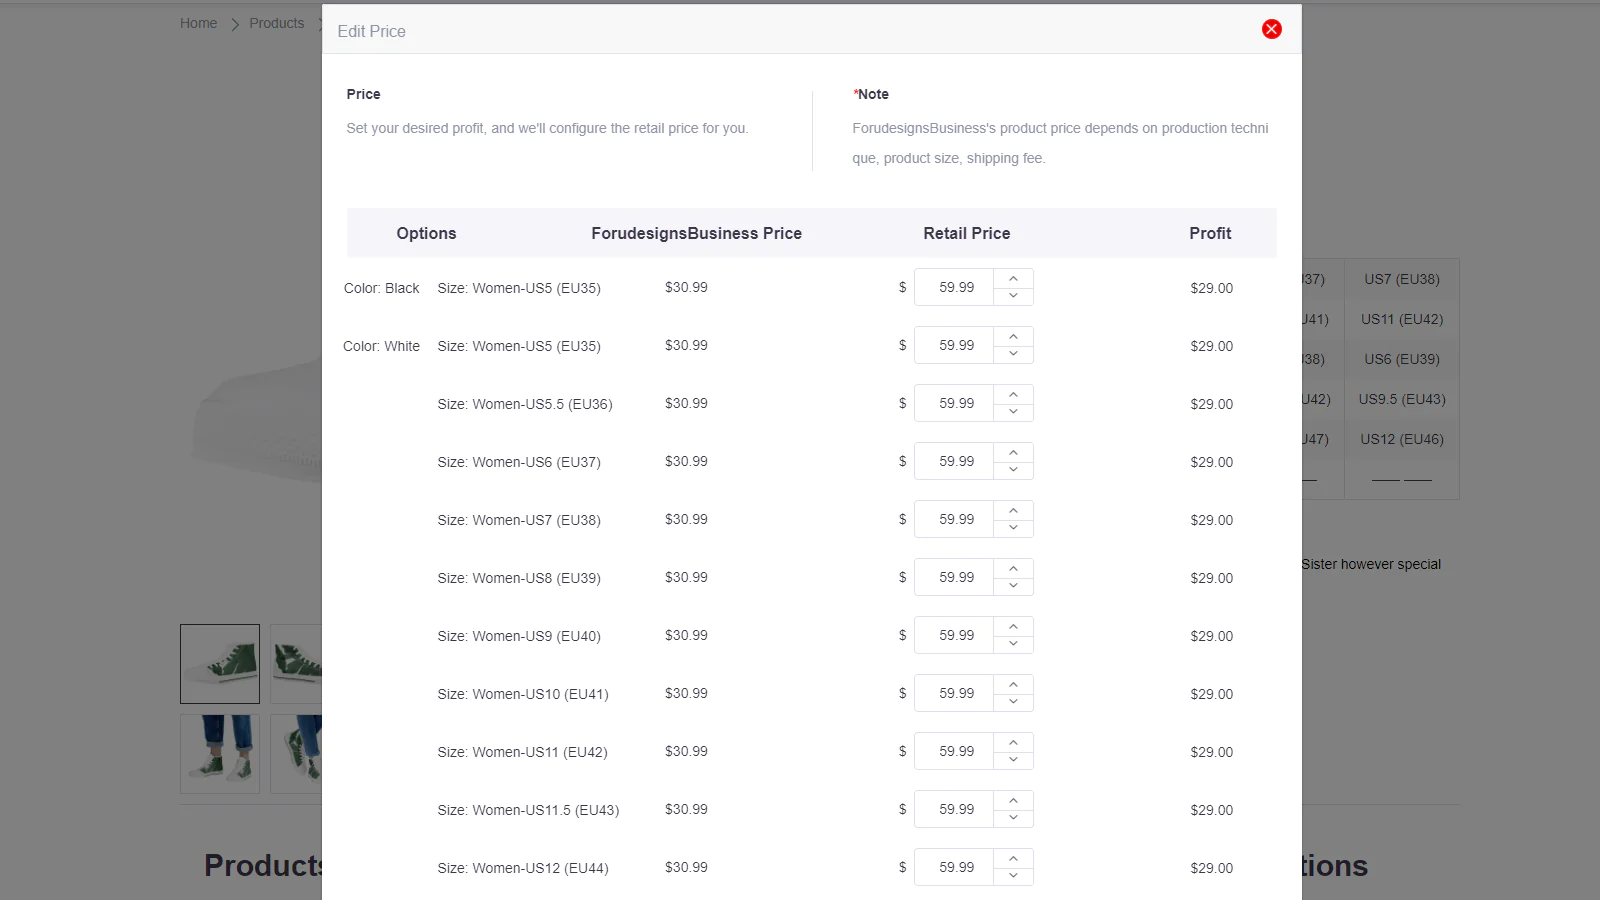Open Products breadcrumb link
The image size is (1600, 900).
coord(276,23)
